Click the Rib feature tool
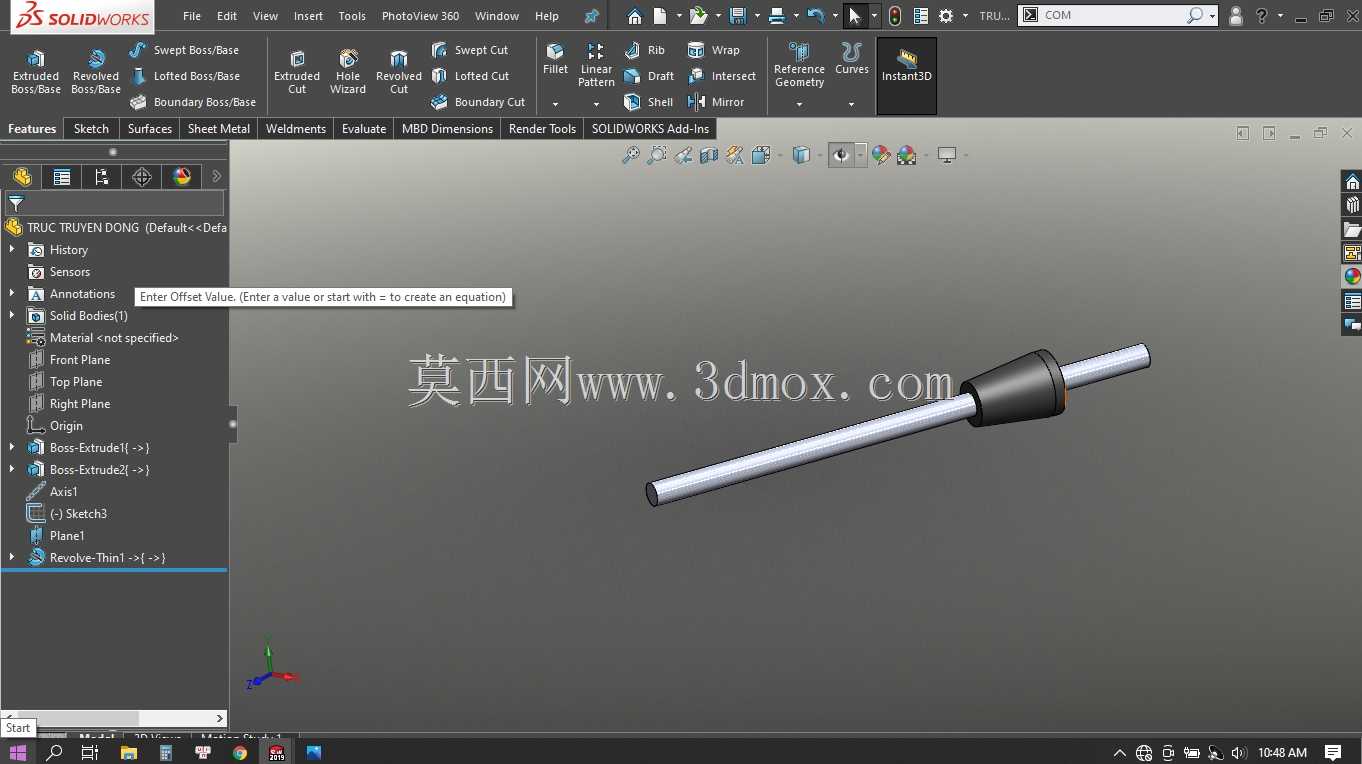 coord(645,50)
